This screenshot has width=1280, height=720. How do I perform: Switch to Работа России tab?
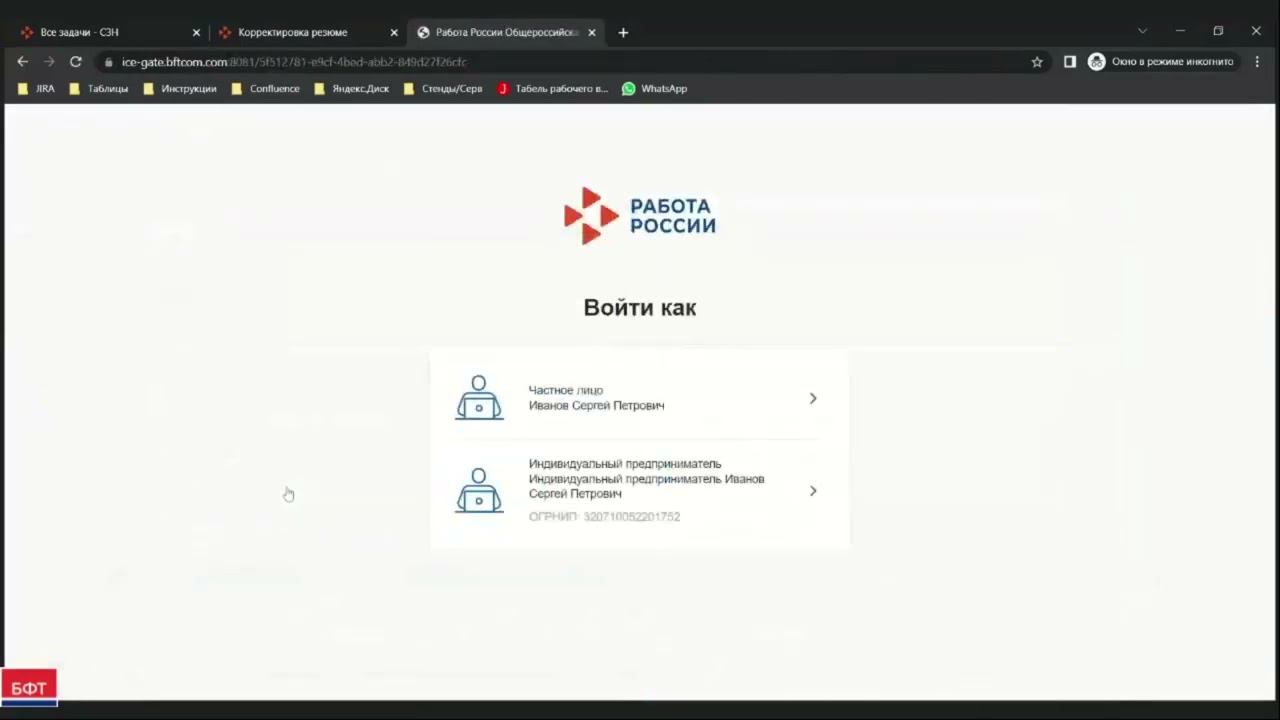coord(506,33)
